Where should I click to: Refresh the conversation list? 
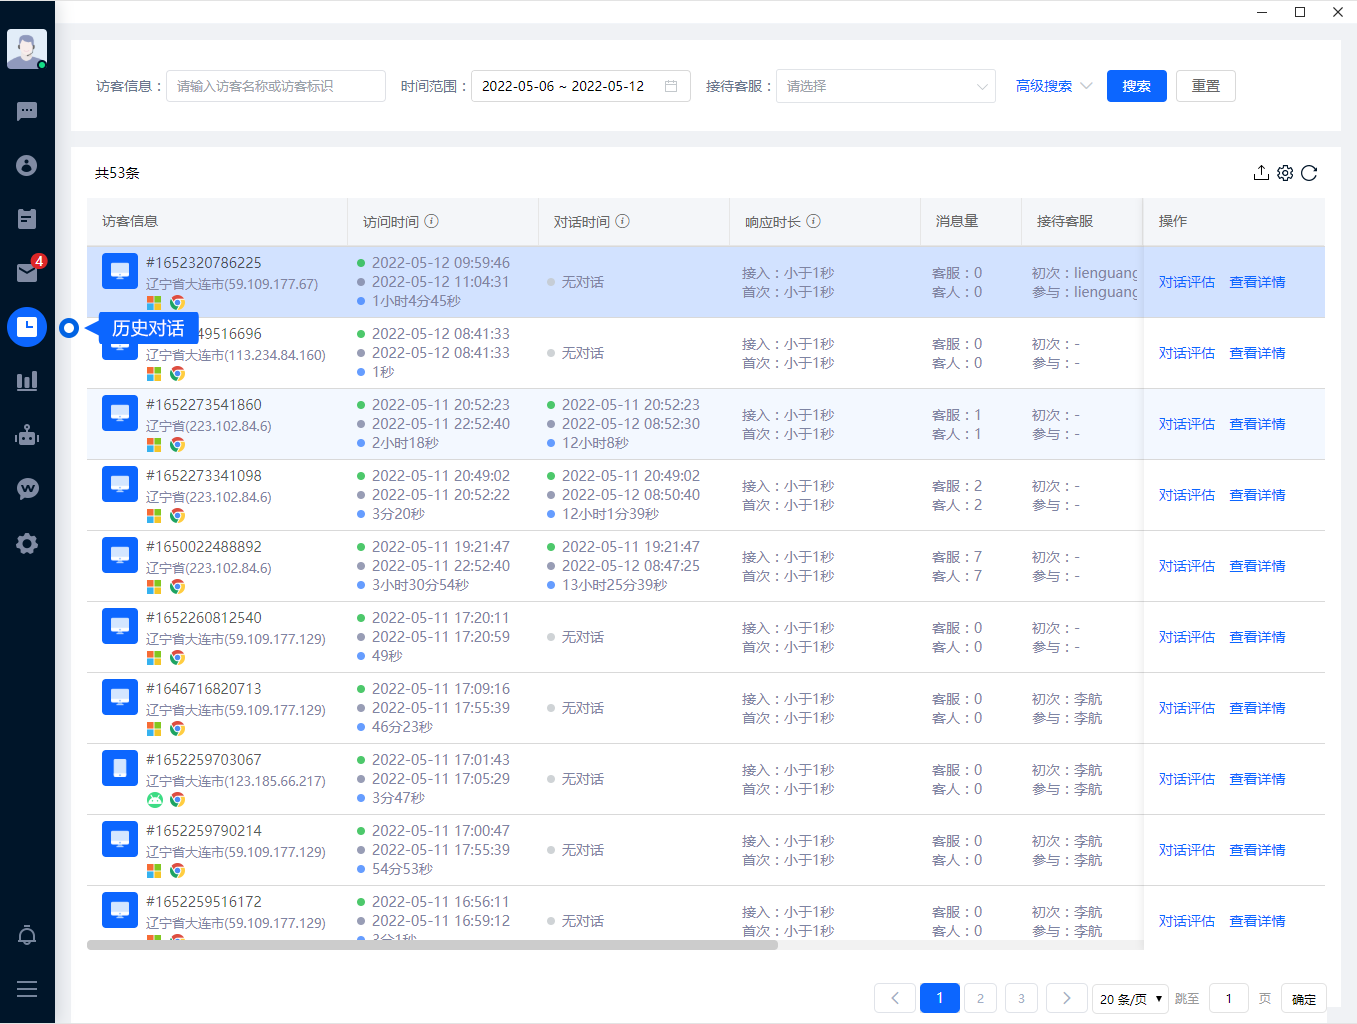click(x=1309, y=173)
